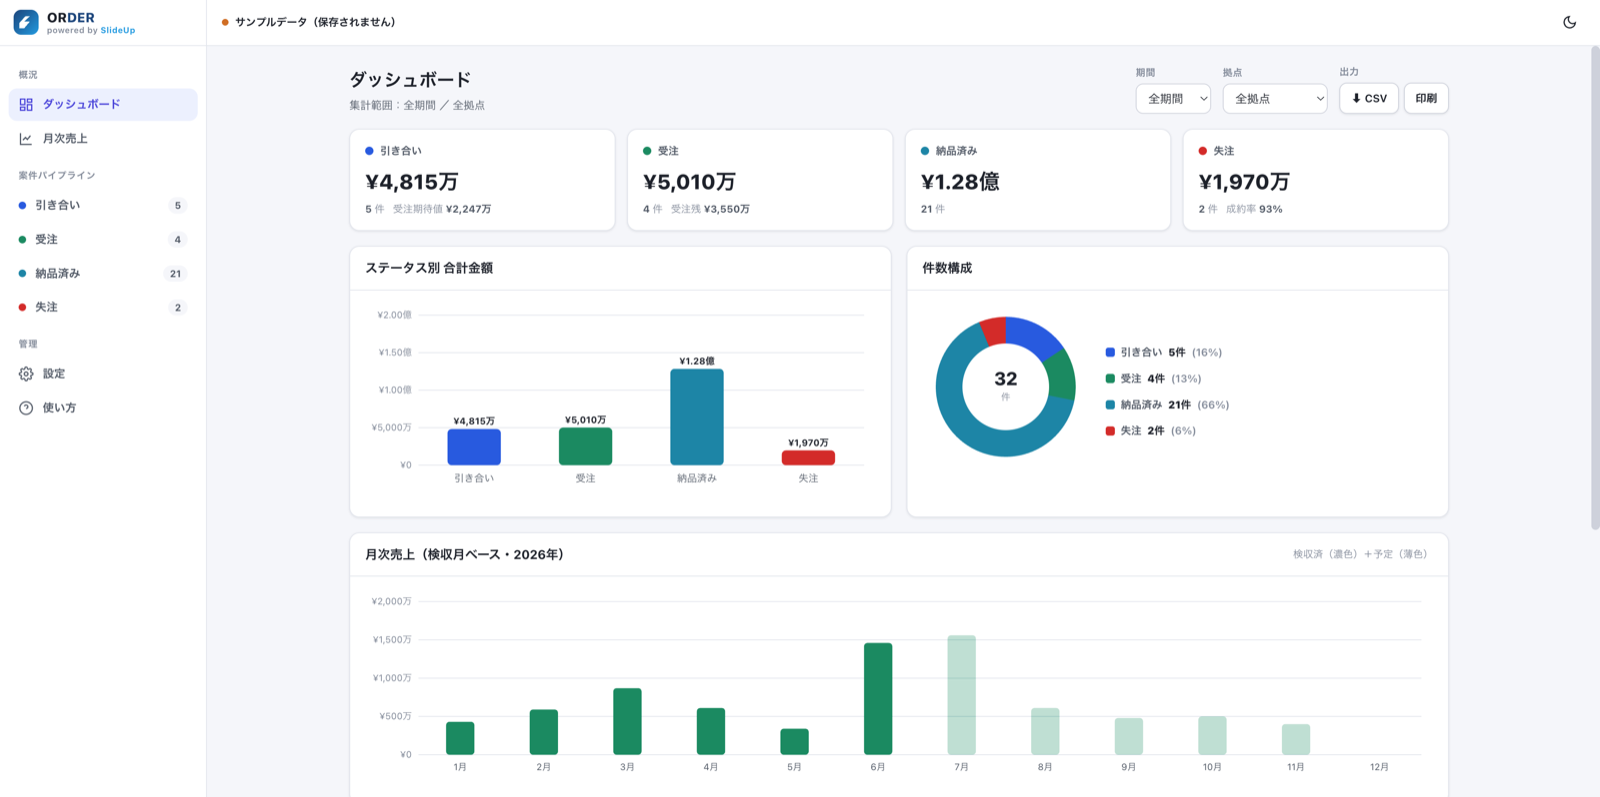Click the ORDER app logo icon
1600x797 pixels.
pyautogui.click(x=26, y=22)
